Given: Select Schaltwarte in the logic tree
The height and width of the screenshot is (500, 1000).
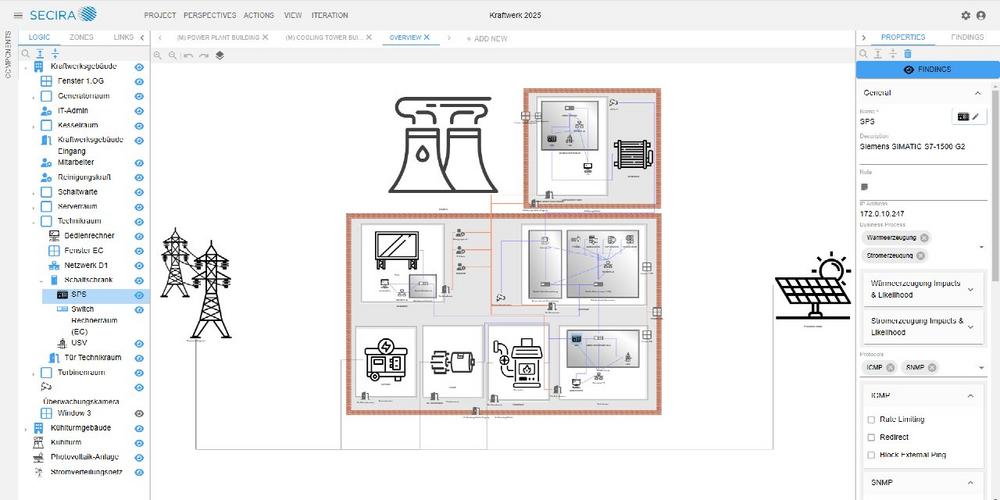Looking at the screenshot, I should coord(78,192).
